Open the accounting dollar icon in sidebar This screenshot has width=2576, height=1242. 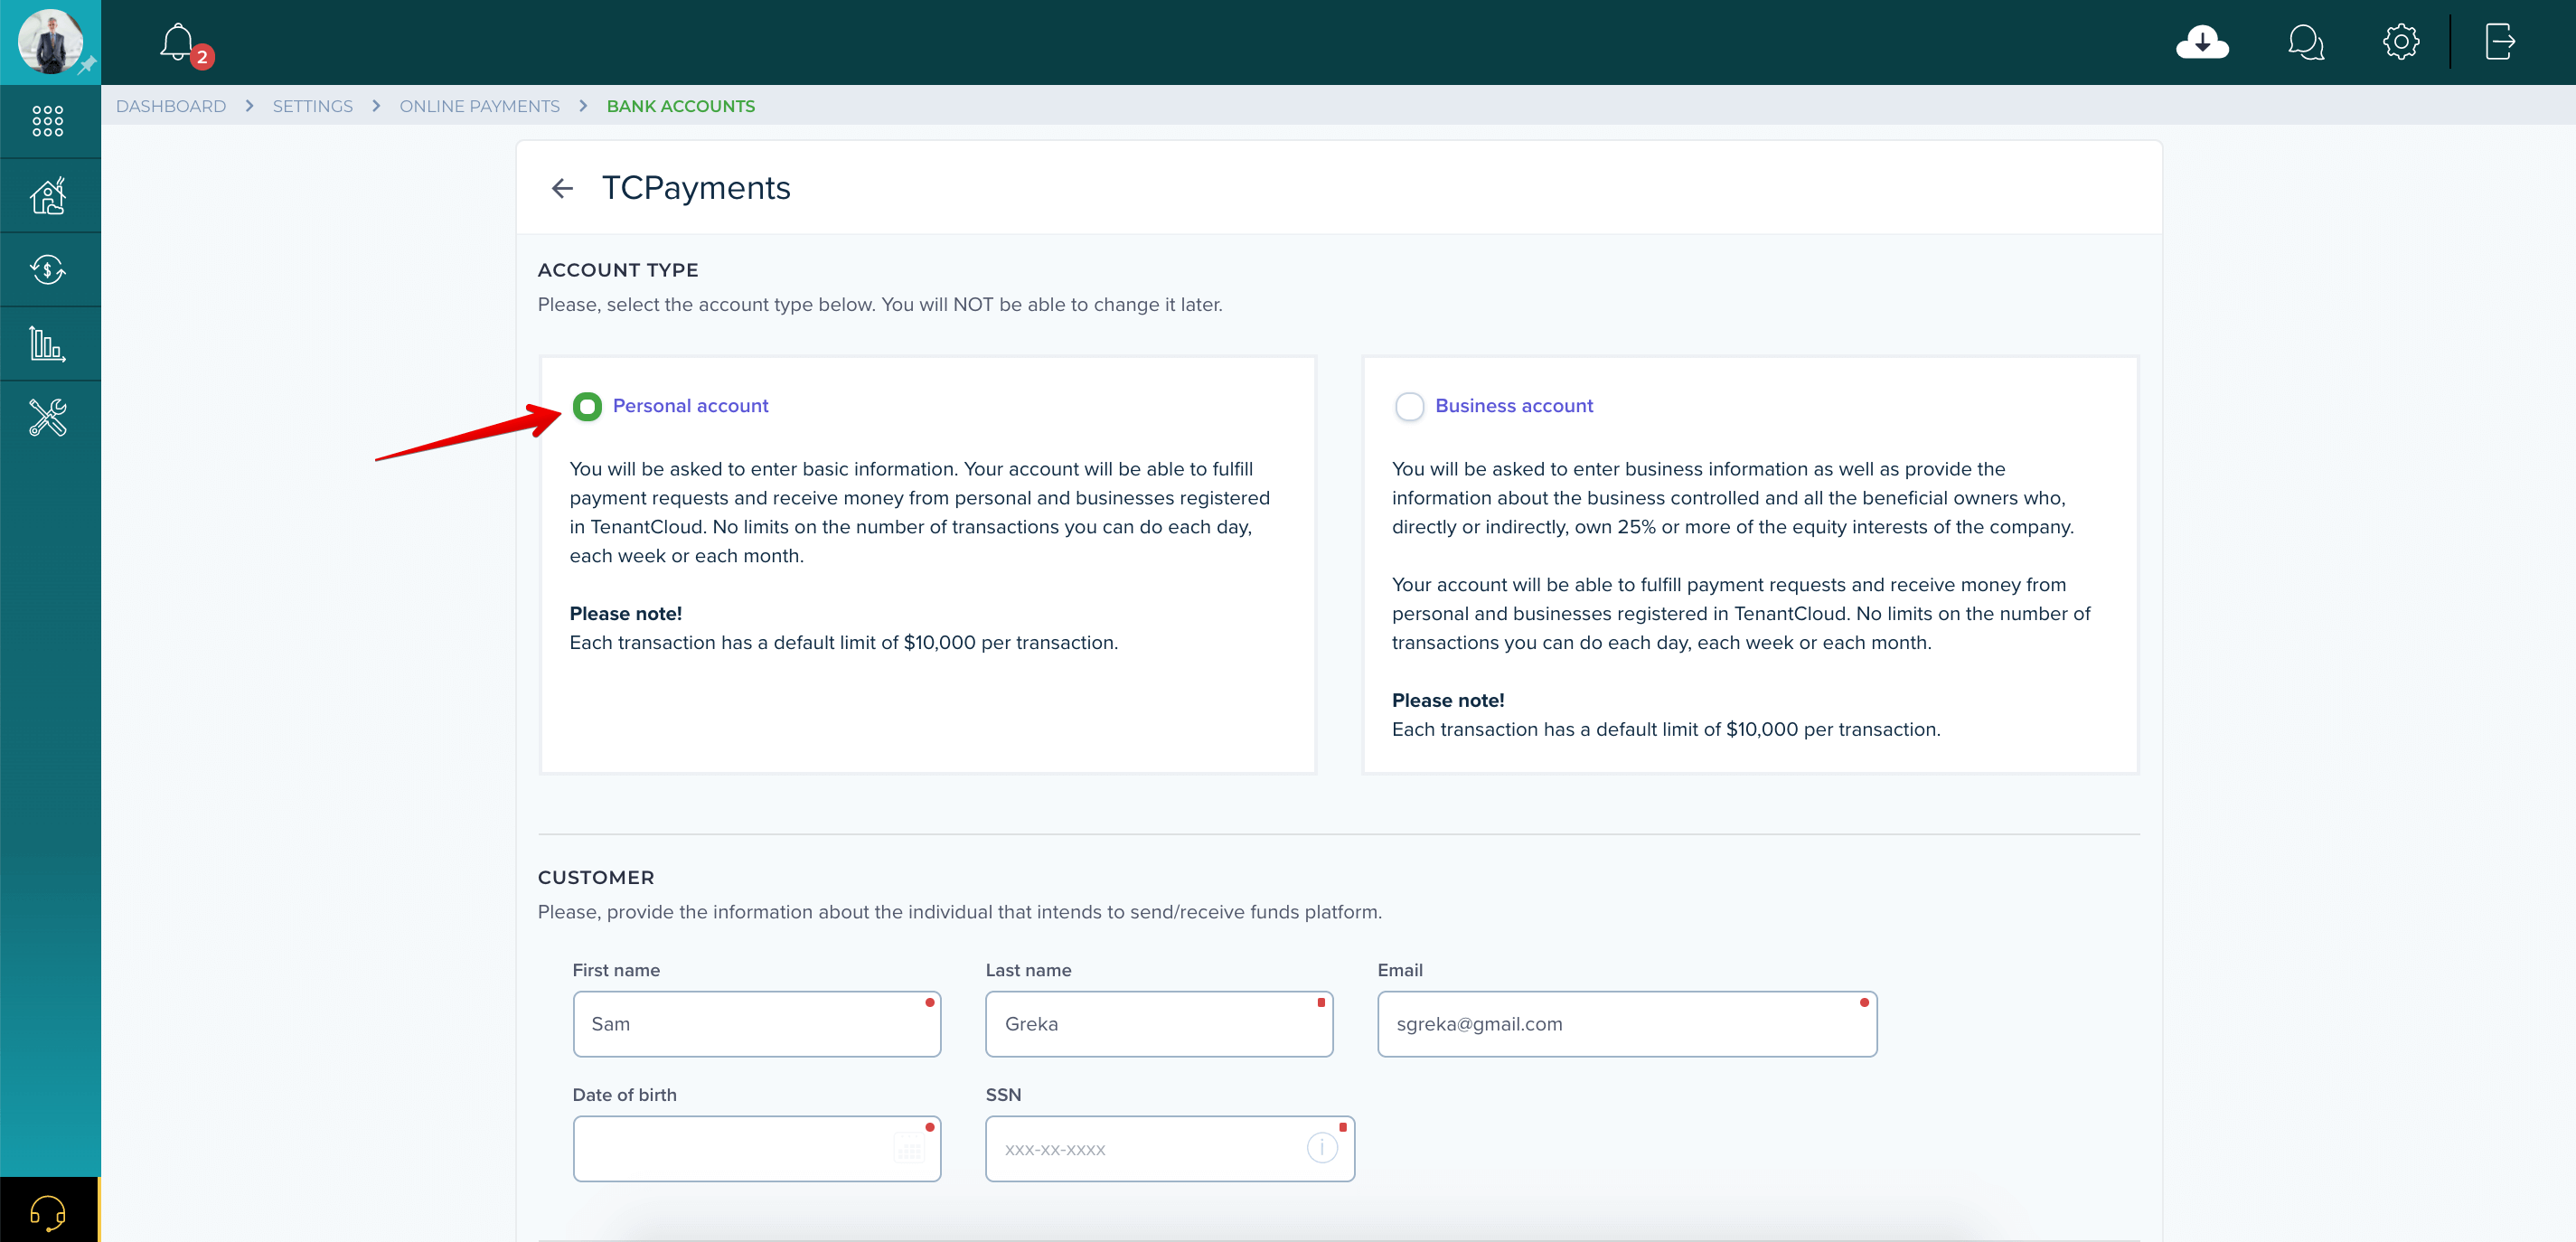(x=48, y=270)
